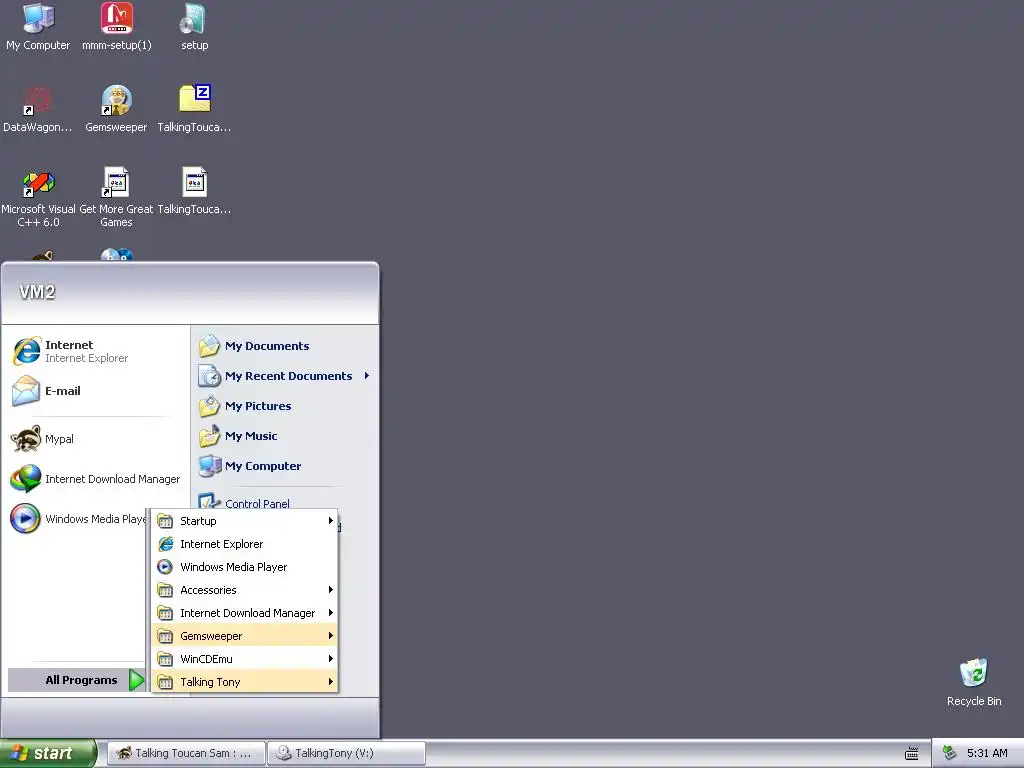Screen dimensions: 1024x768
Task: Click the 5:31 AM clock
Action: [987, 754]
